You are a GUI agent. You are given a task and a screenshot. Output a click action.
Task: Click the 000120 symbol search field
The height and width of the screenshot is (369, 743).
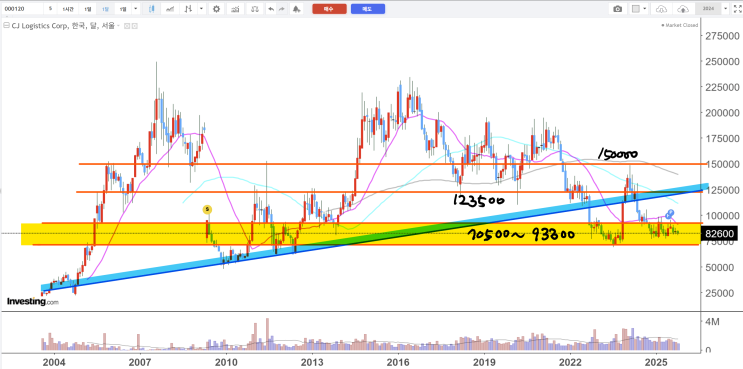pos(22,9)
